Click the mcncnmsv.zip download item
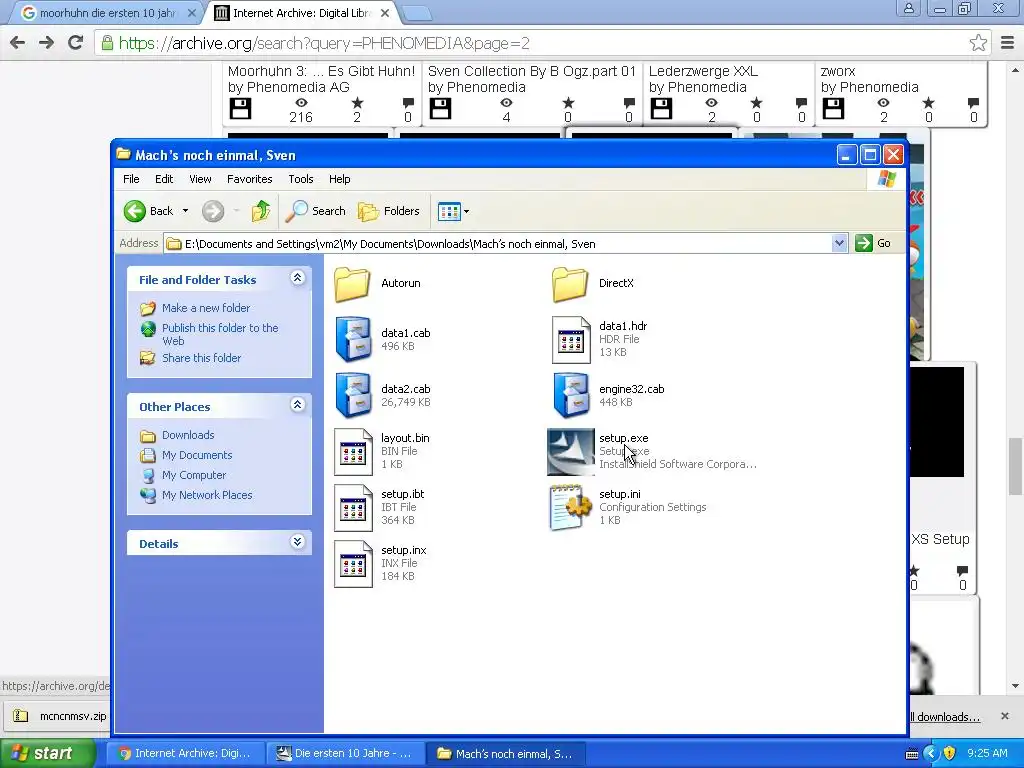1024x768 pixels. coord(60,716)
